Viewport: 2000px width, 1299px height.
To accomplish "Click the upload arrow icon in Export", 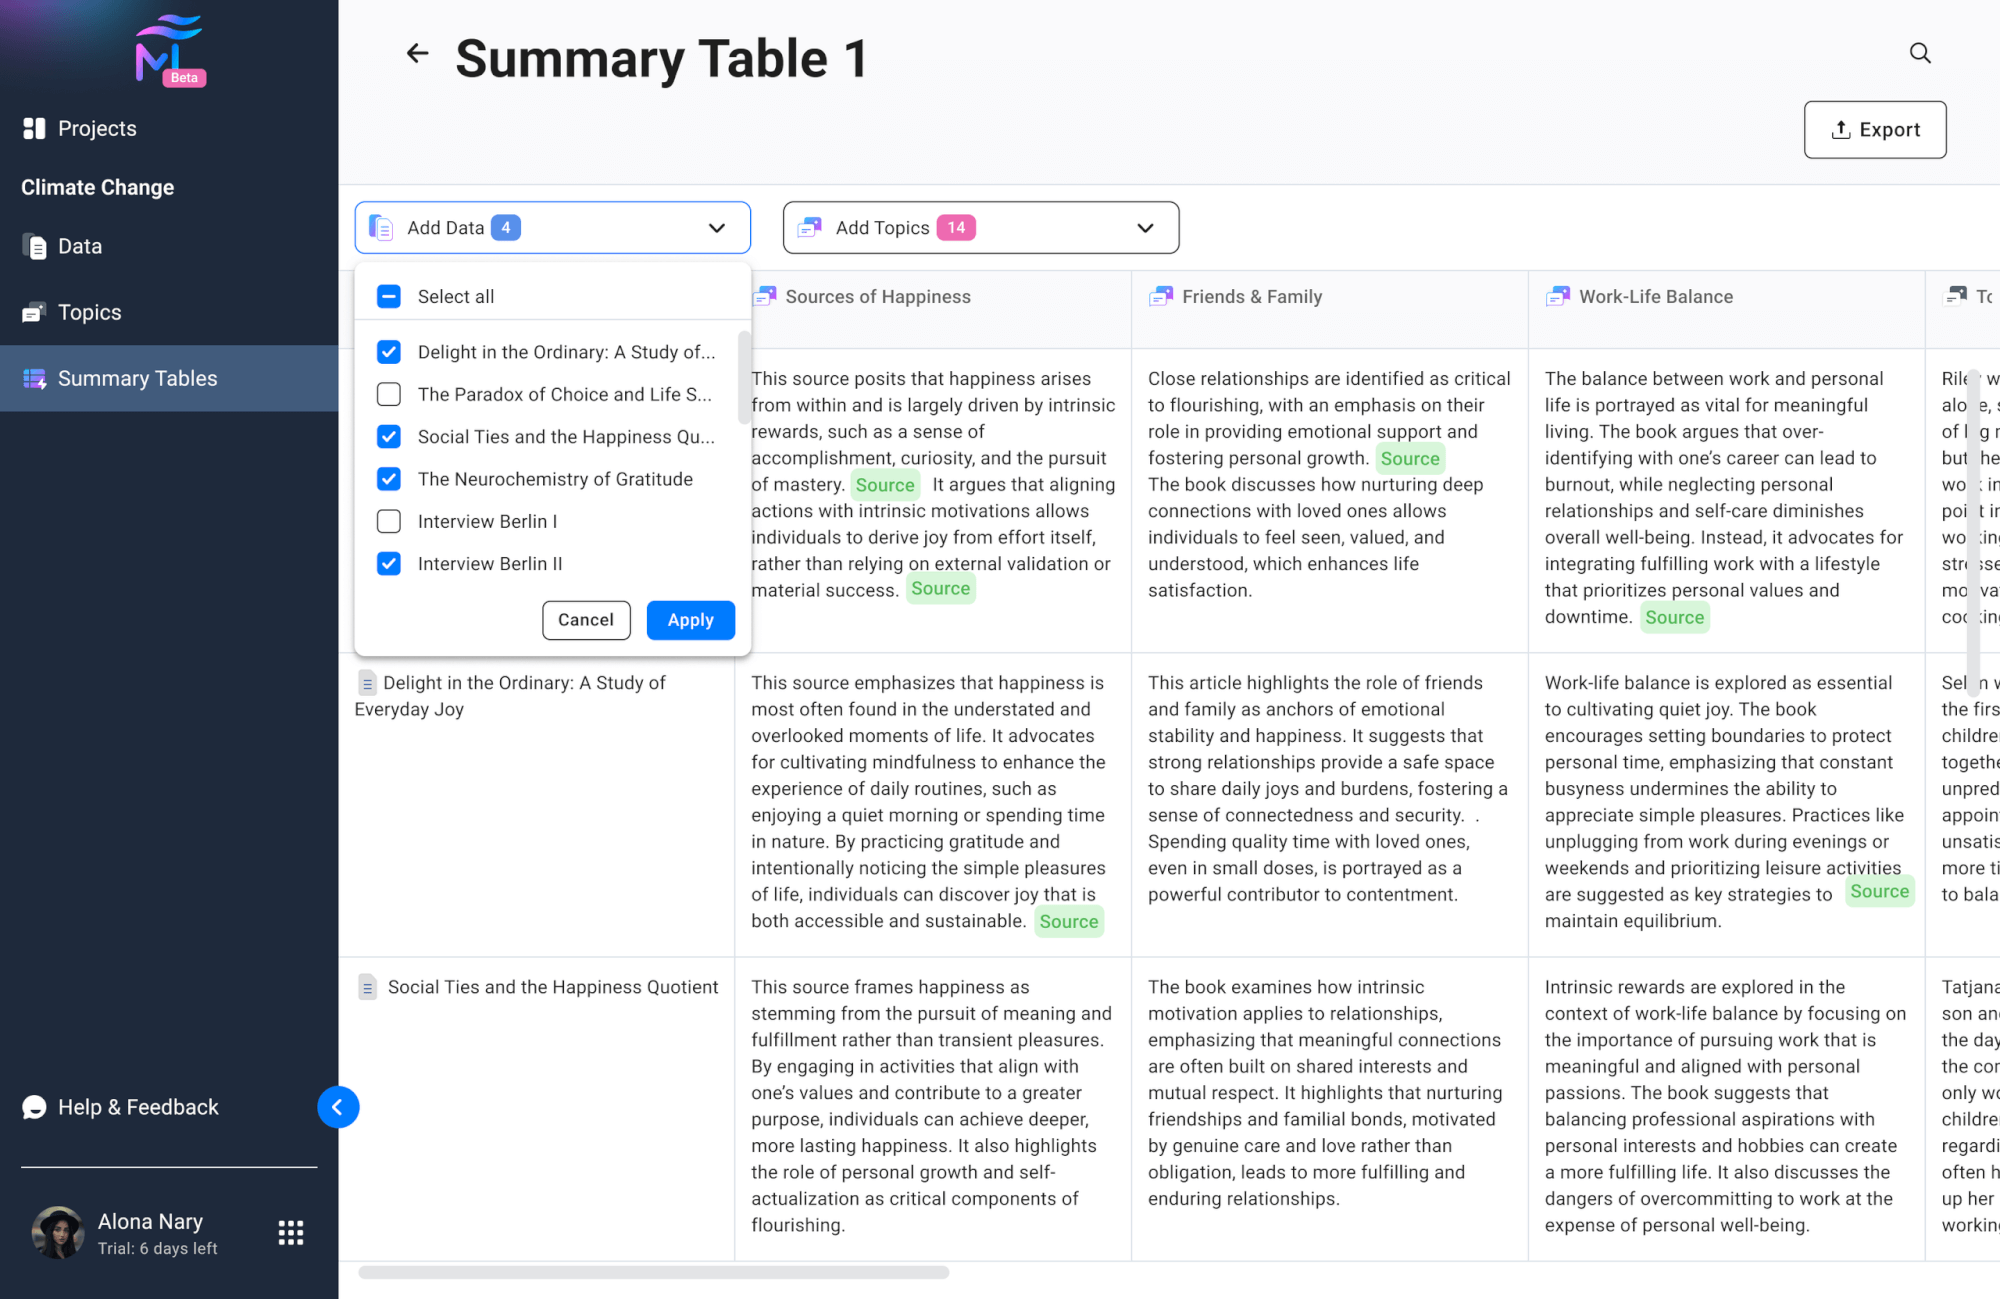I will (1841, 129).
